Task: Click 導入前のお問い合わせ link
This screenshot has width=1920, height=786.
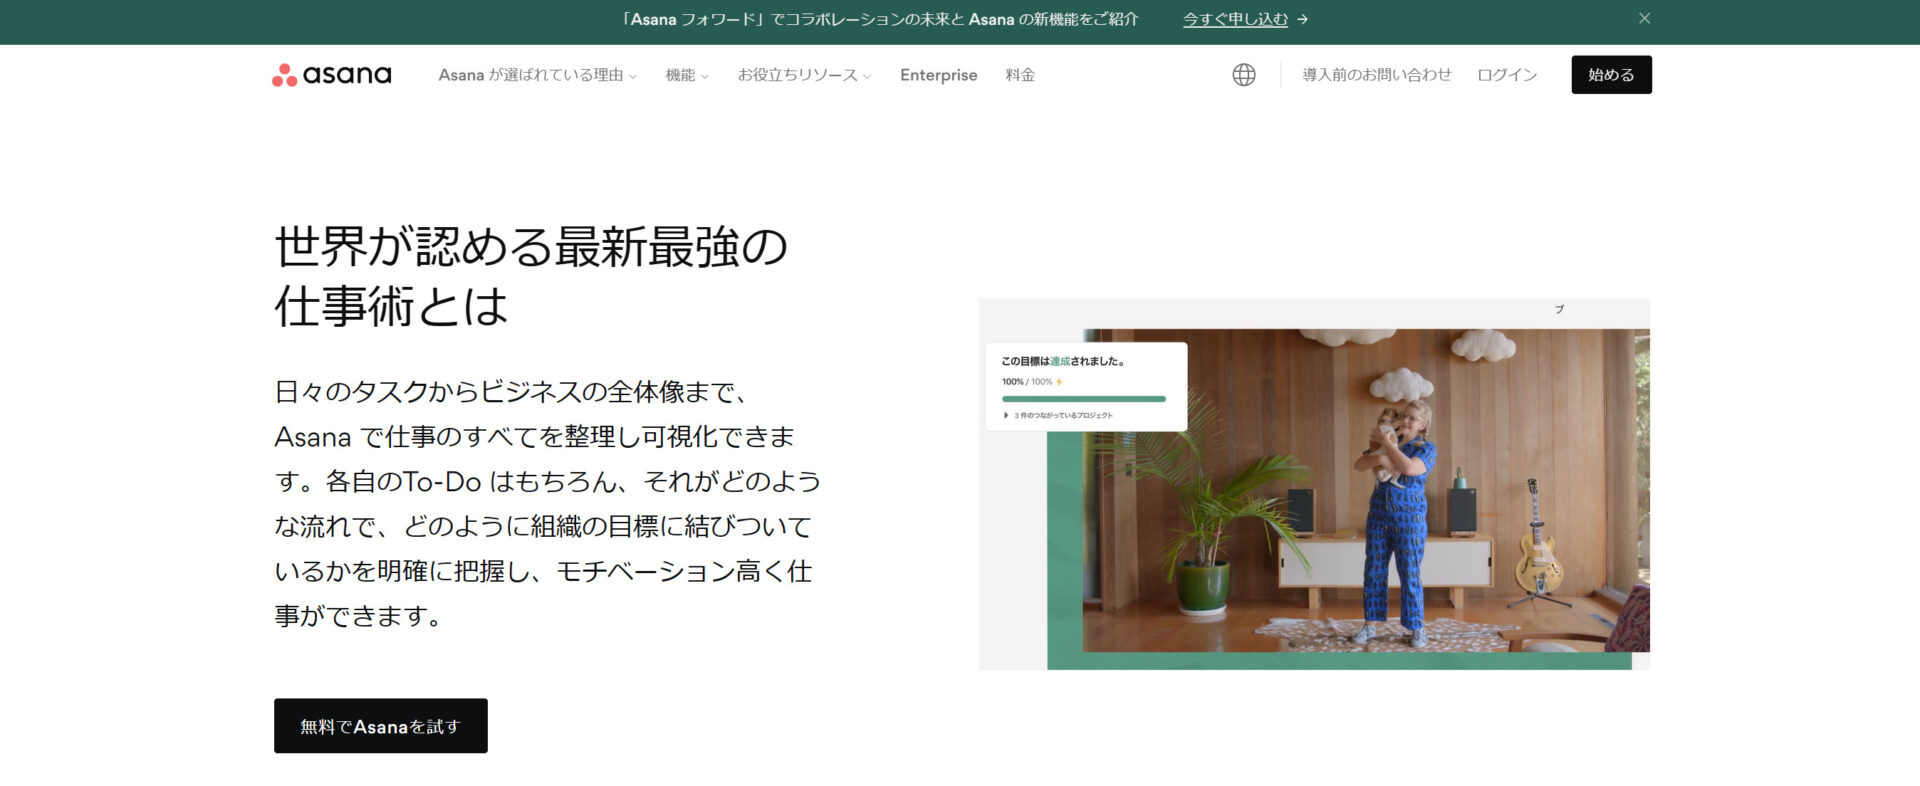Action: click(x=1376, y=75)
